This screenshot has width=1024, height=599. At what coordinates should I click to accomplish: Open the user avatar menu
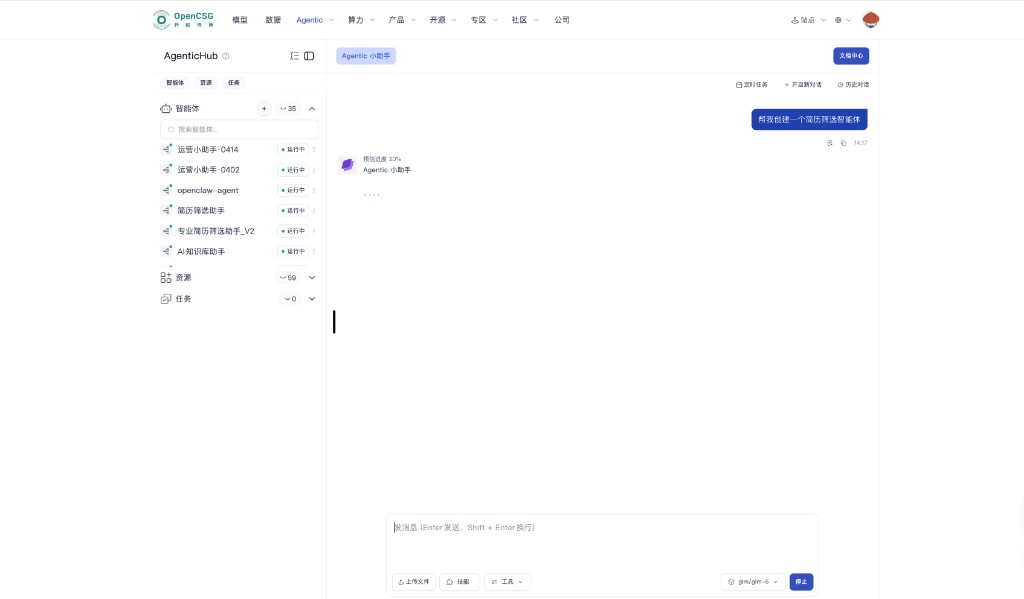[x=871, y=20]
